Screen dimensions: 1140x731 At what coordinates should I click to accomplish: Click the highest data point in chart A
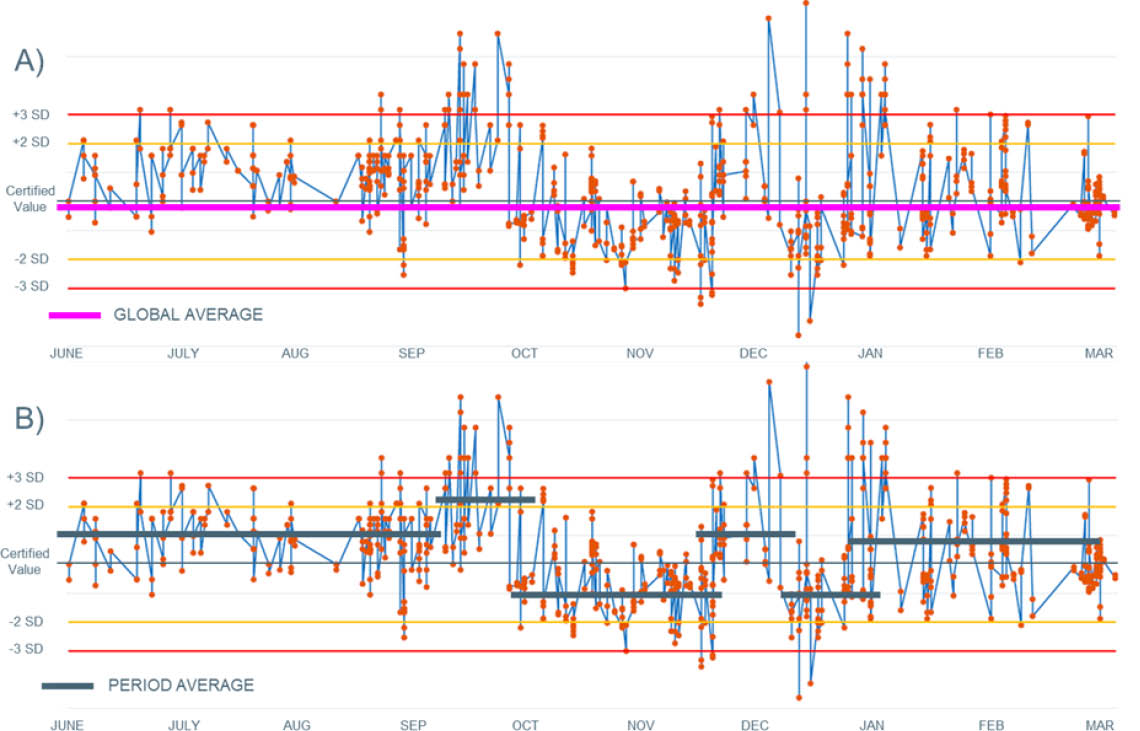[806, 3]
